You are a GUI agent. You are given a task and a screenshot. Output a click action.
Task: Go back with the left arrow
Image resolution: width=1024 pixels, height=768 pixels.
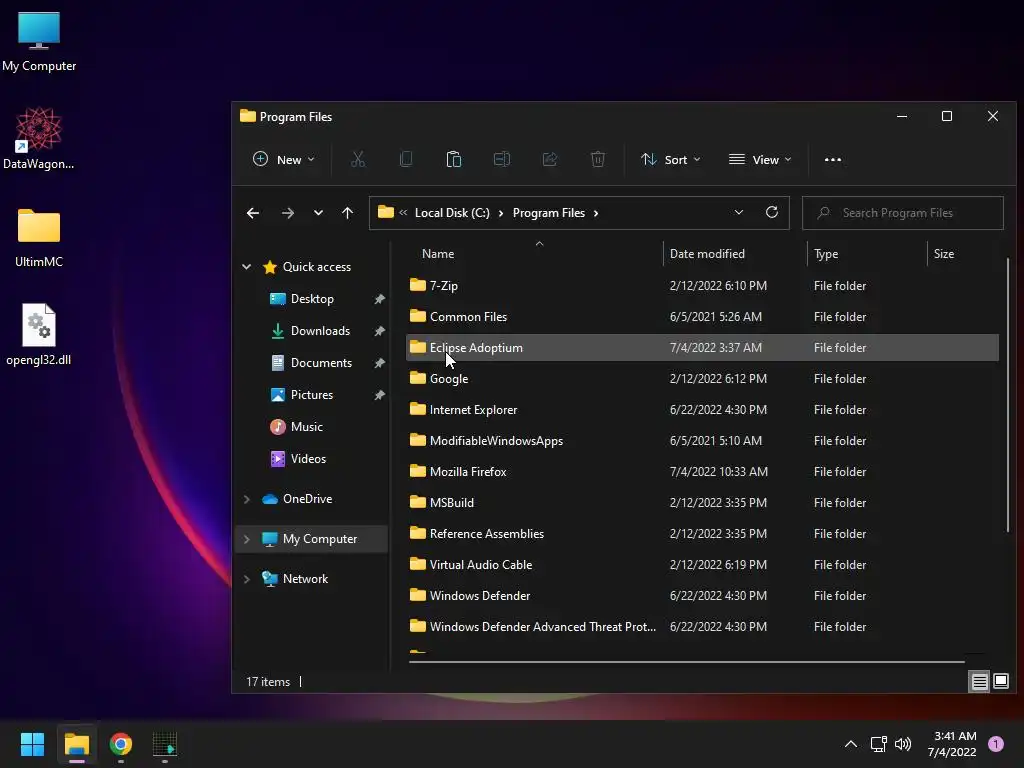click(x=253, y=213)
